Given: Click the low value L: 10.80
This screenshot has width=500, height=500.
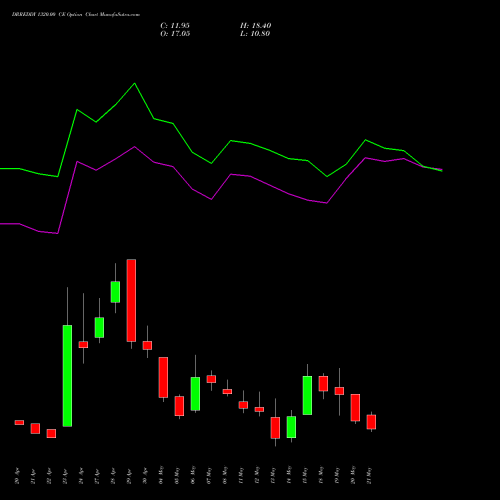Looking at the screenshot, I should [x=255, y=34].
